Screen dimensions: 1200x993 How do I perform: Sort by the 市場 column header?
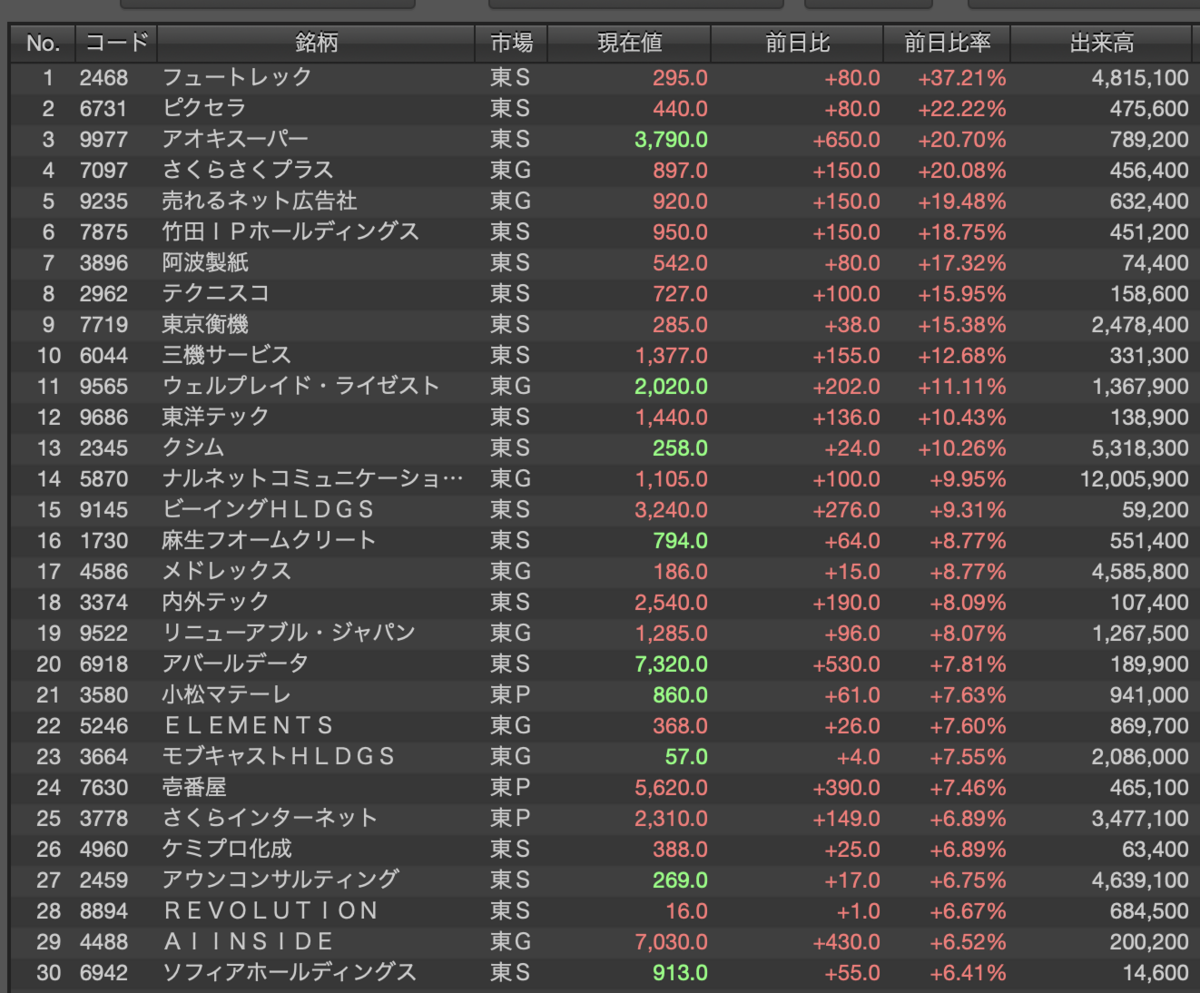pos(511,44)
